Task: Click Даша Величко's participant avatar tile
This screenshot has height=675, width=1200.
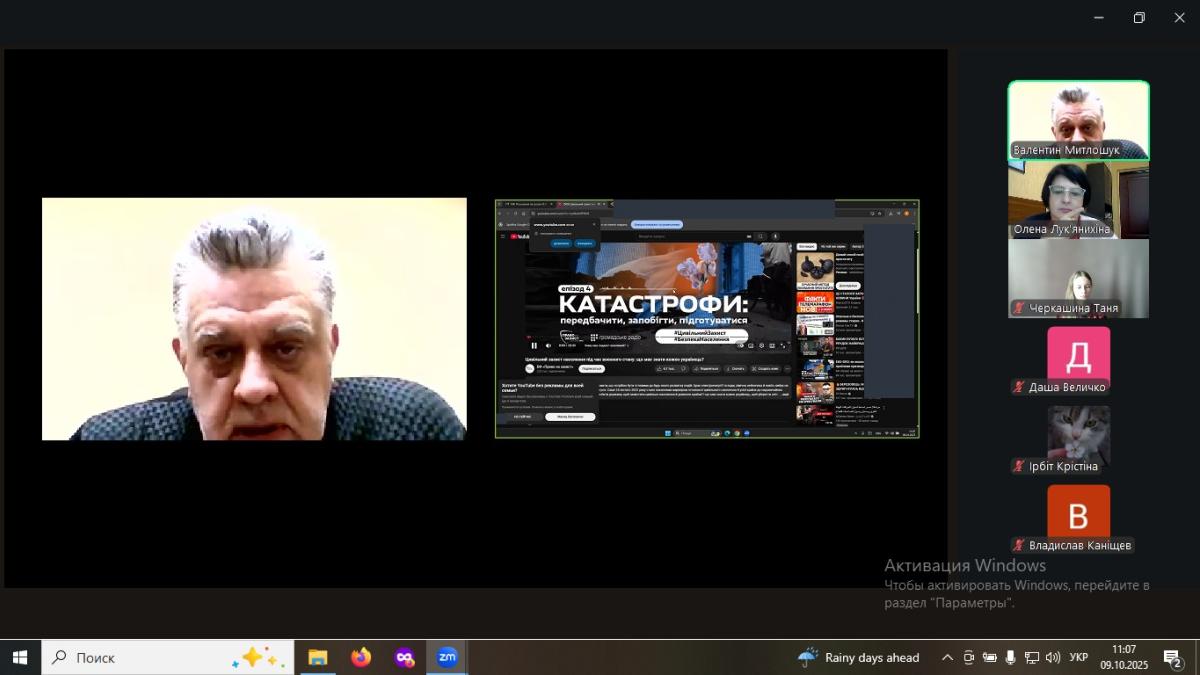Action: pyautogui.click(x=1078, y=356)
